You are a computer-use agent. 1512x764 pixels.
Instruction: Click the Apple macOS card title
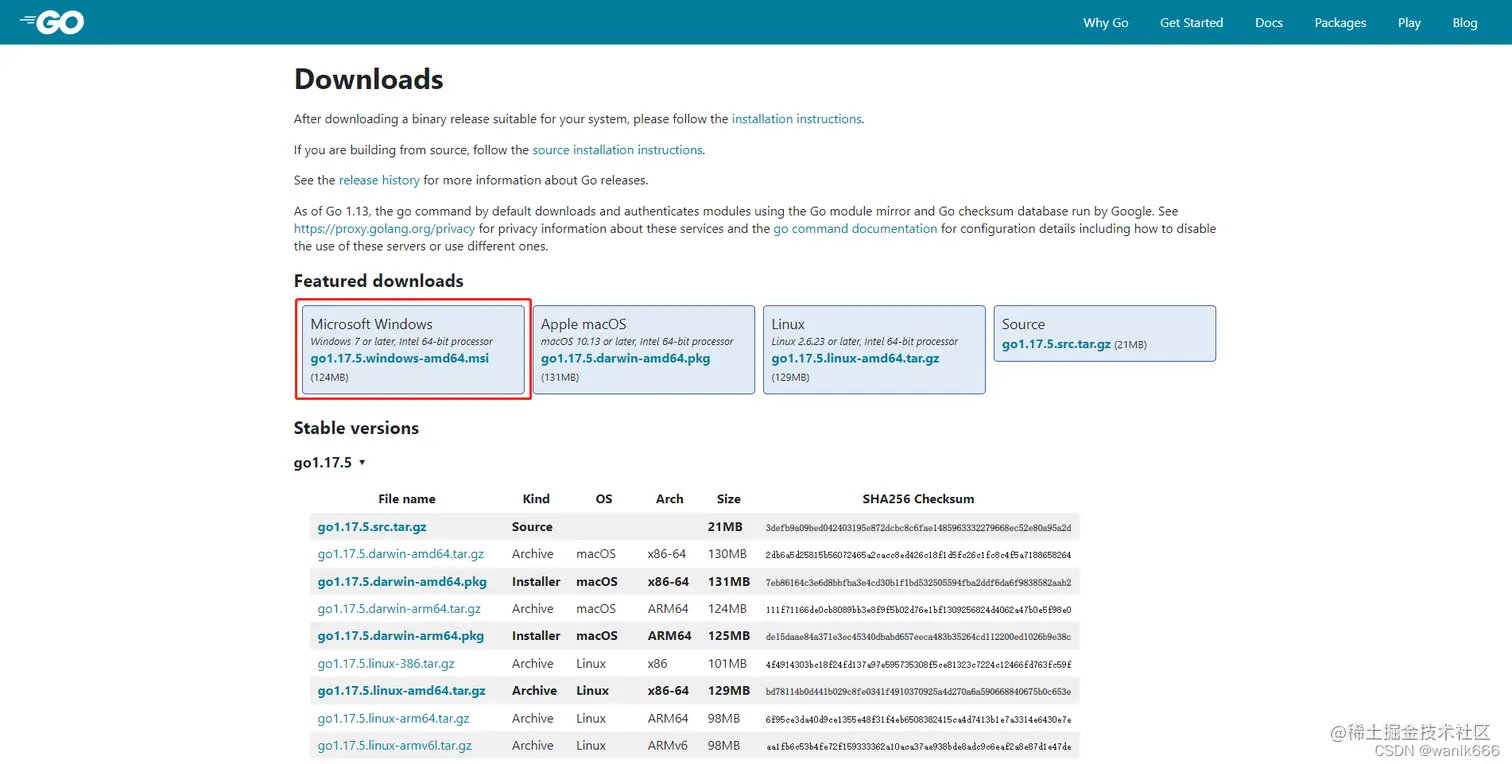(584, 324)
